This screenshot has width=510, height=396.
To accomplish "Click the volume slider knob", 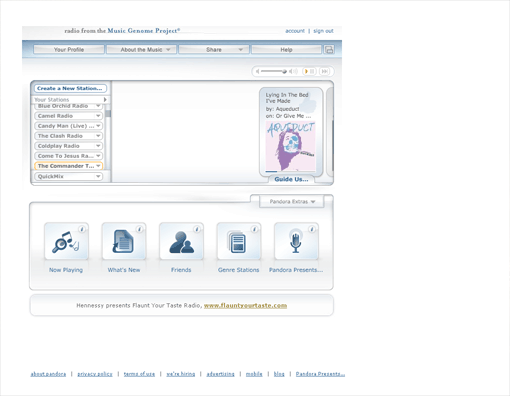I will pyautogui.click(x=284, y=71).
